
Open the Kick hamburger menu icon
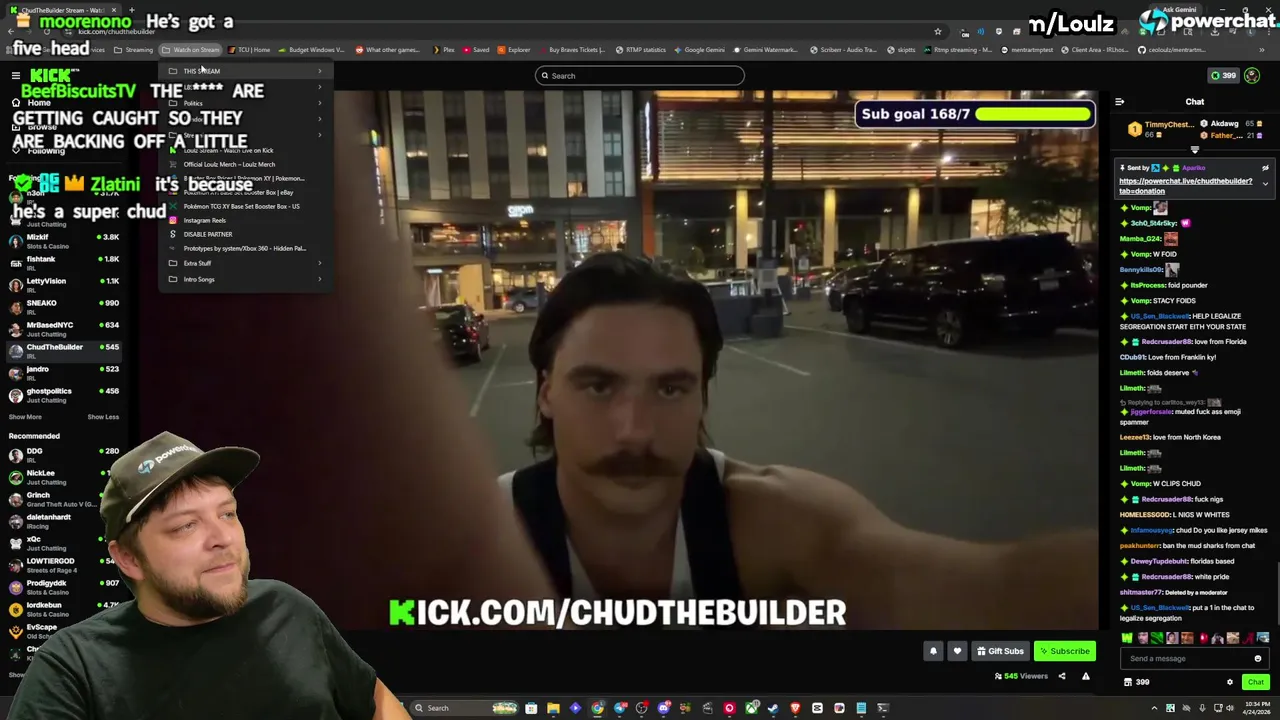pos(15,76)
